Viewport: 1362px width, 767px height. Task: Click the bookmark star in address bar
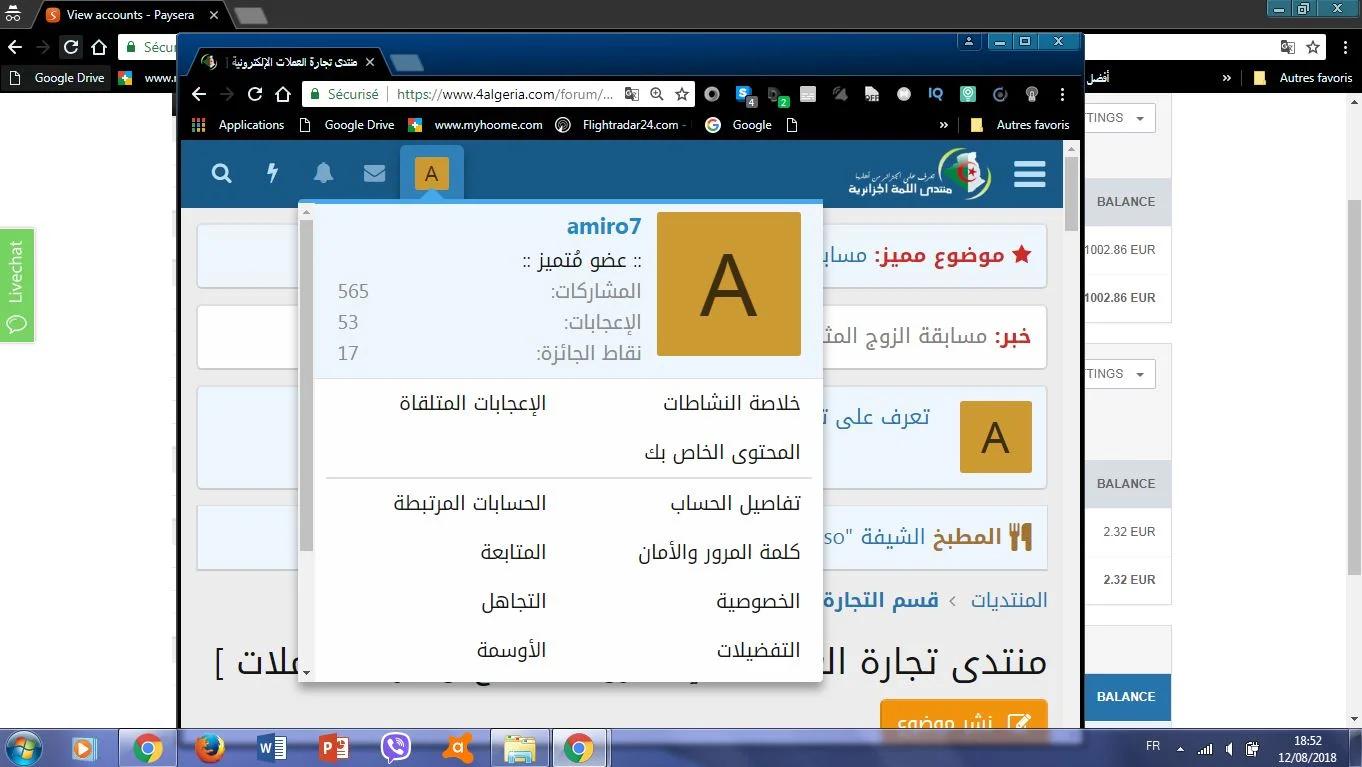coord(682,94)
